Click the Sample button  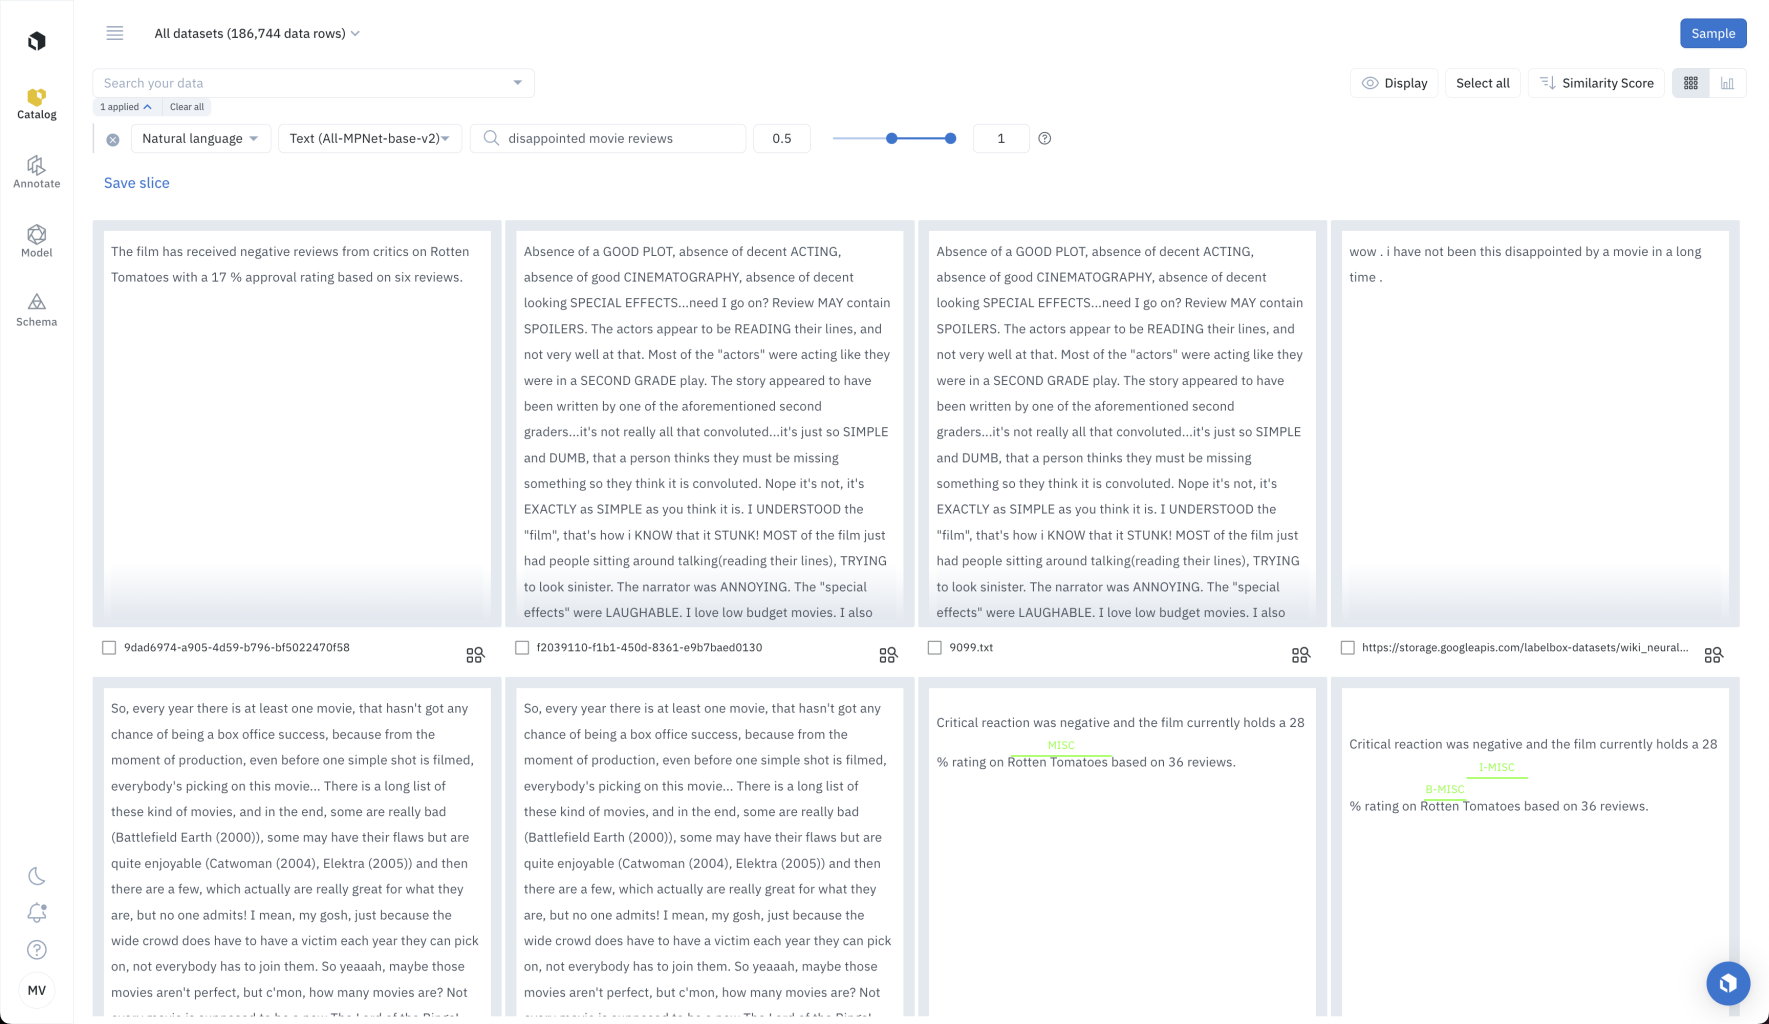click(x=1713, y=33)
